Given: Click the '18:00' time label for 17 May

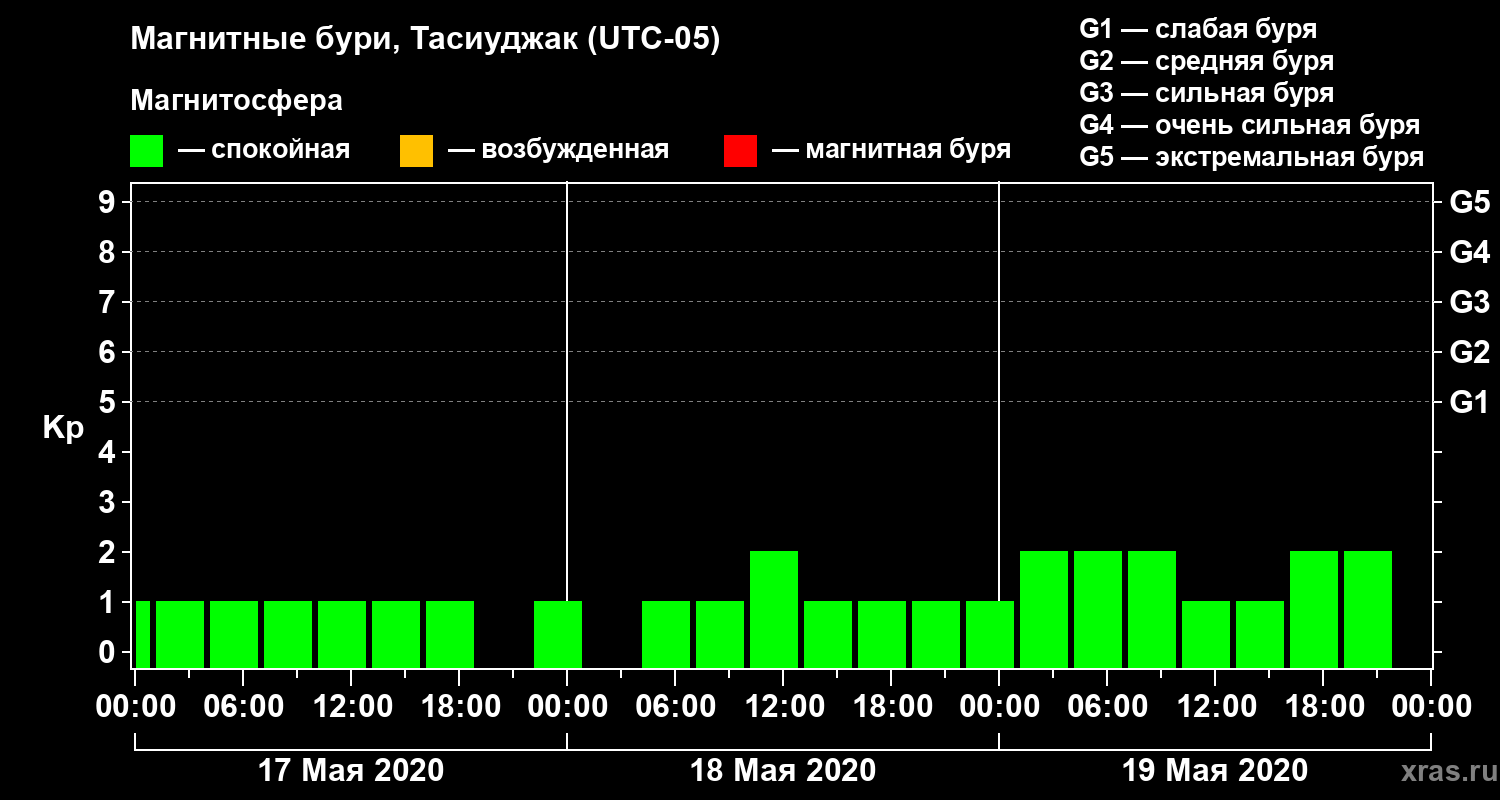Looking at the screenshot, I should point(459,707).
